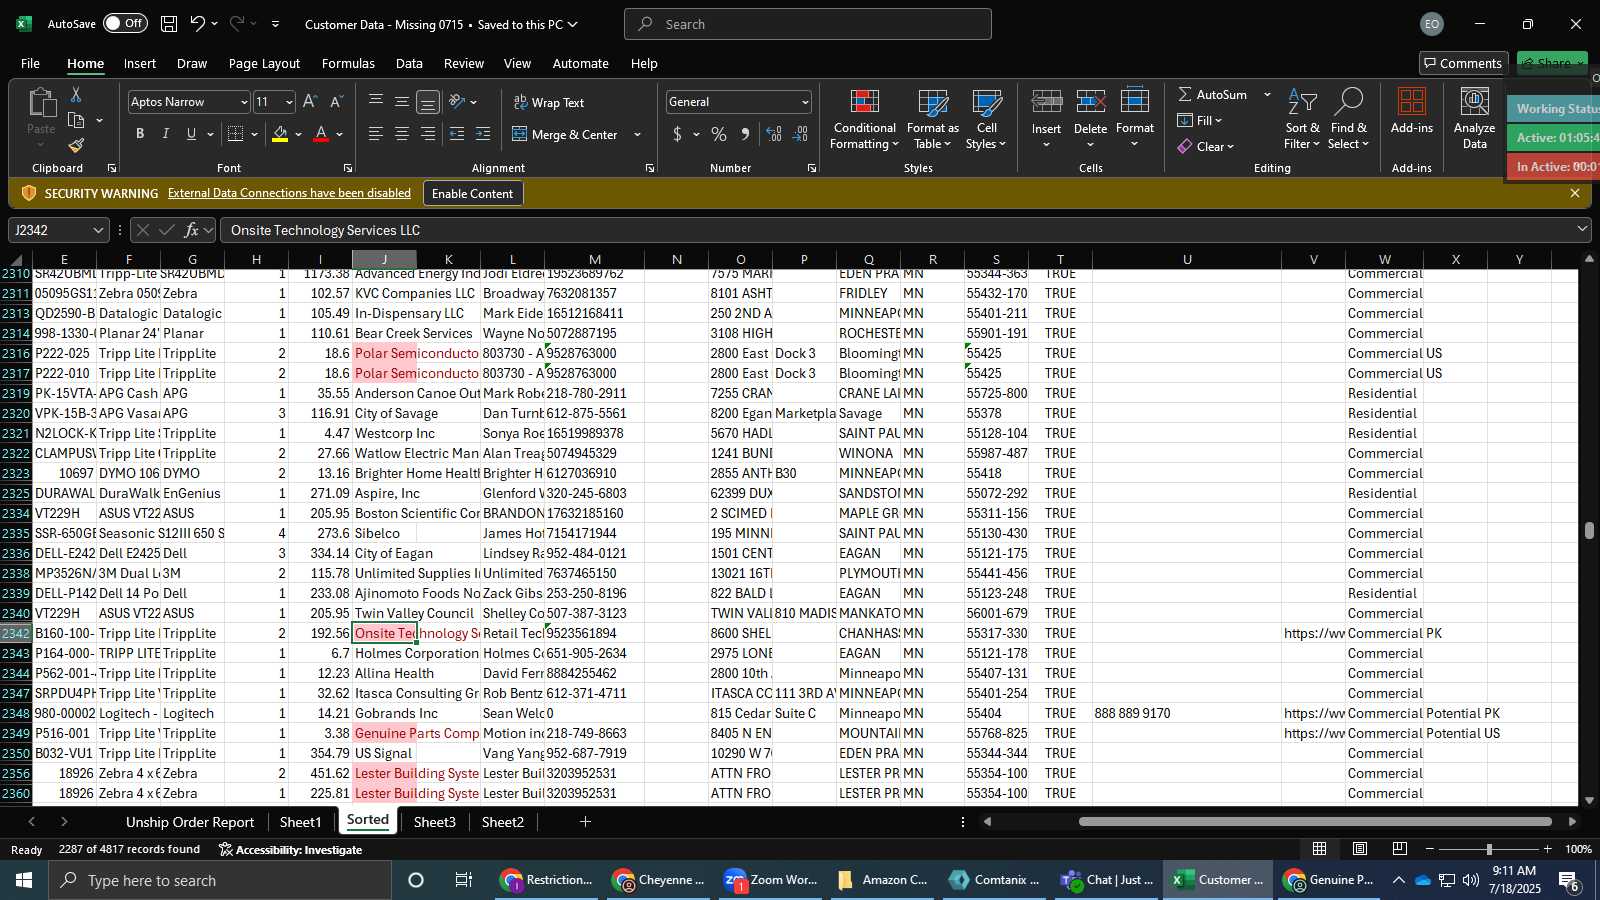Add a new sheet with plus button
The image size is (1600, 900).
click(585, 822)
